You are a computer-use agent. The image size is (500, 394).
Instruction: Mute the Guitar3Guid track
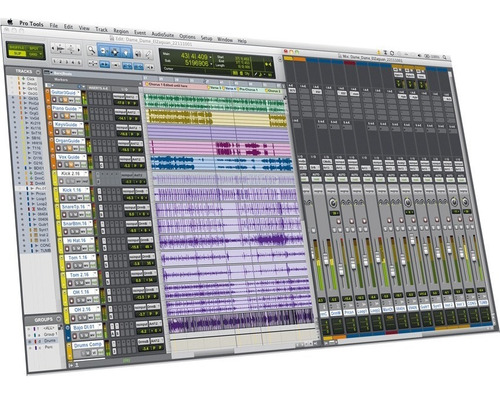tap(66, 100)
